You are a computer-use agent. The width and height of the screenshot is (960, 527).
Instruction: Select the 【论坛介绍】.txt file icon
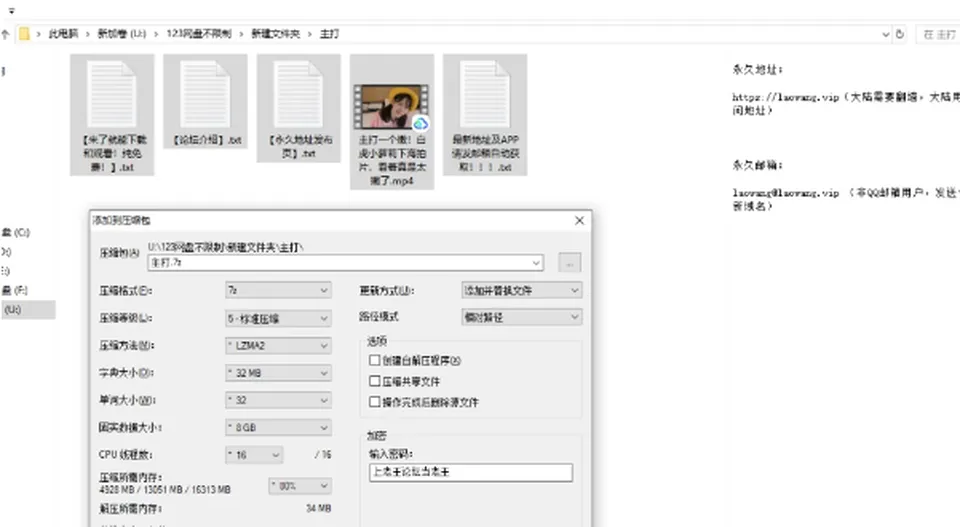[x=205, y=94]
